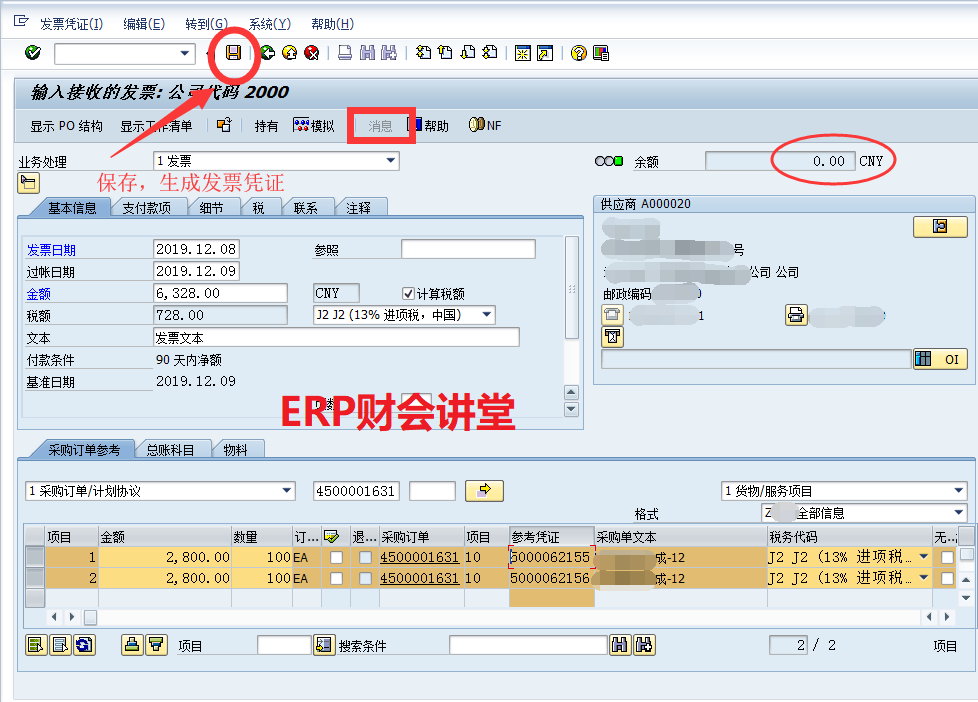Screen dimensions: 978x702
Task: Click the Print icon in the toolbar
Action: tap(345, 53)
